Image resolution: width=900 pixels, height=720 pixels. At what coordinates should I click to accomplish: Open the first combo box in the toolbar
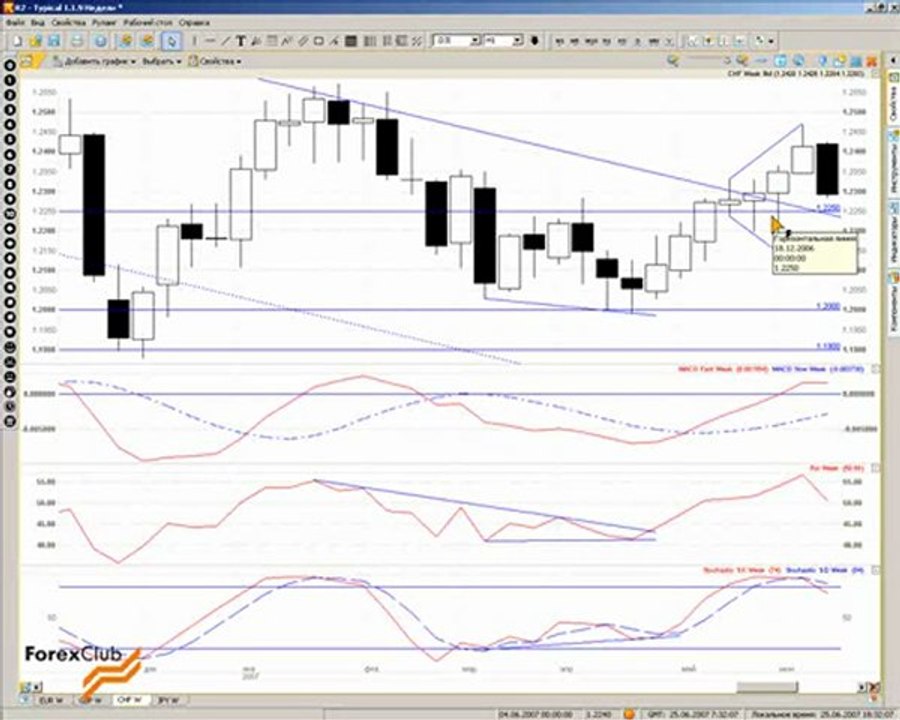click(456, 41)
